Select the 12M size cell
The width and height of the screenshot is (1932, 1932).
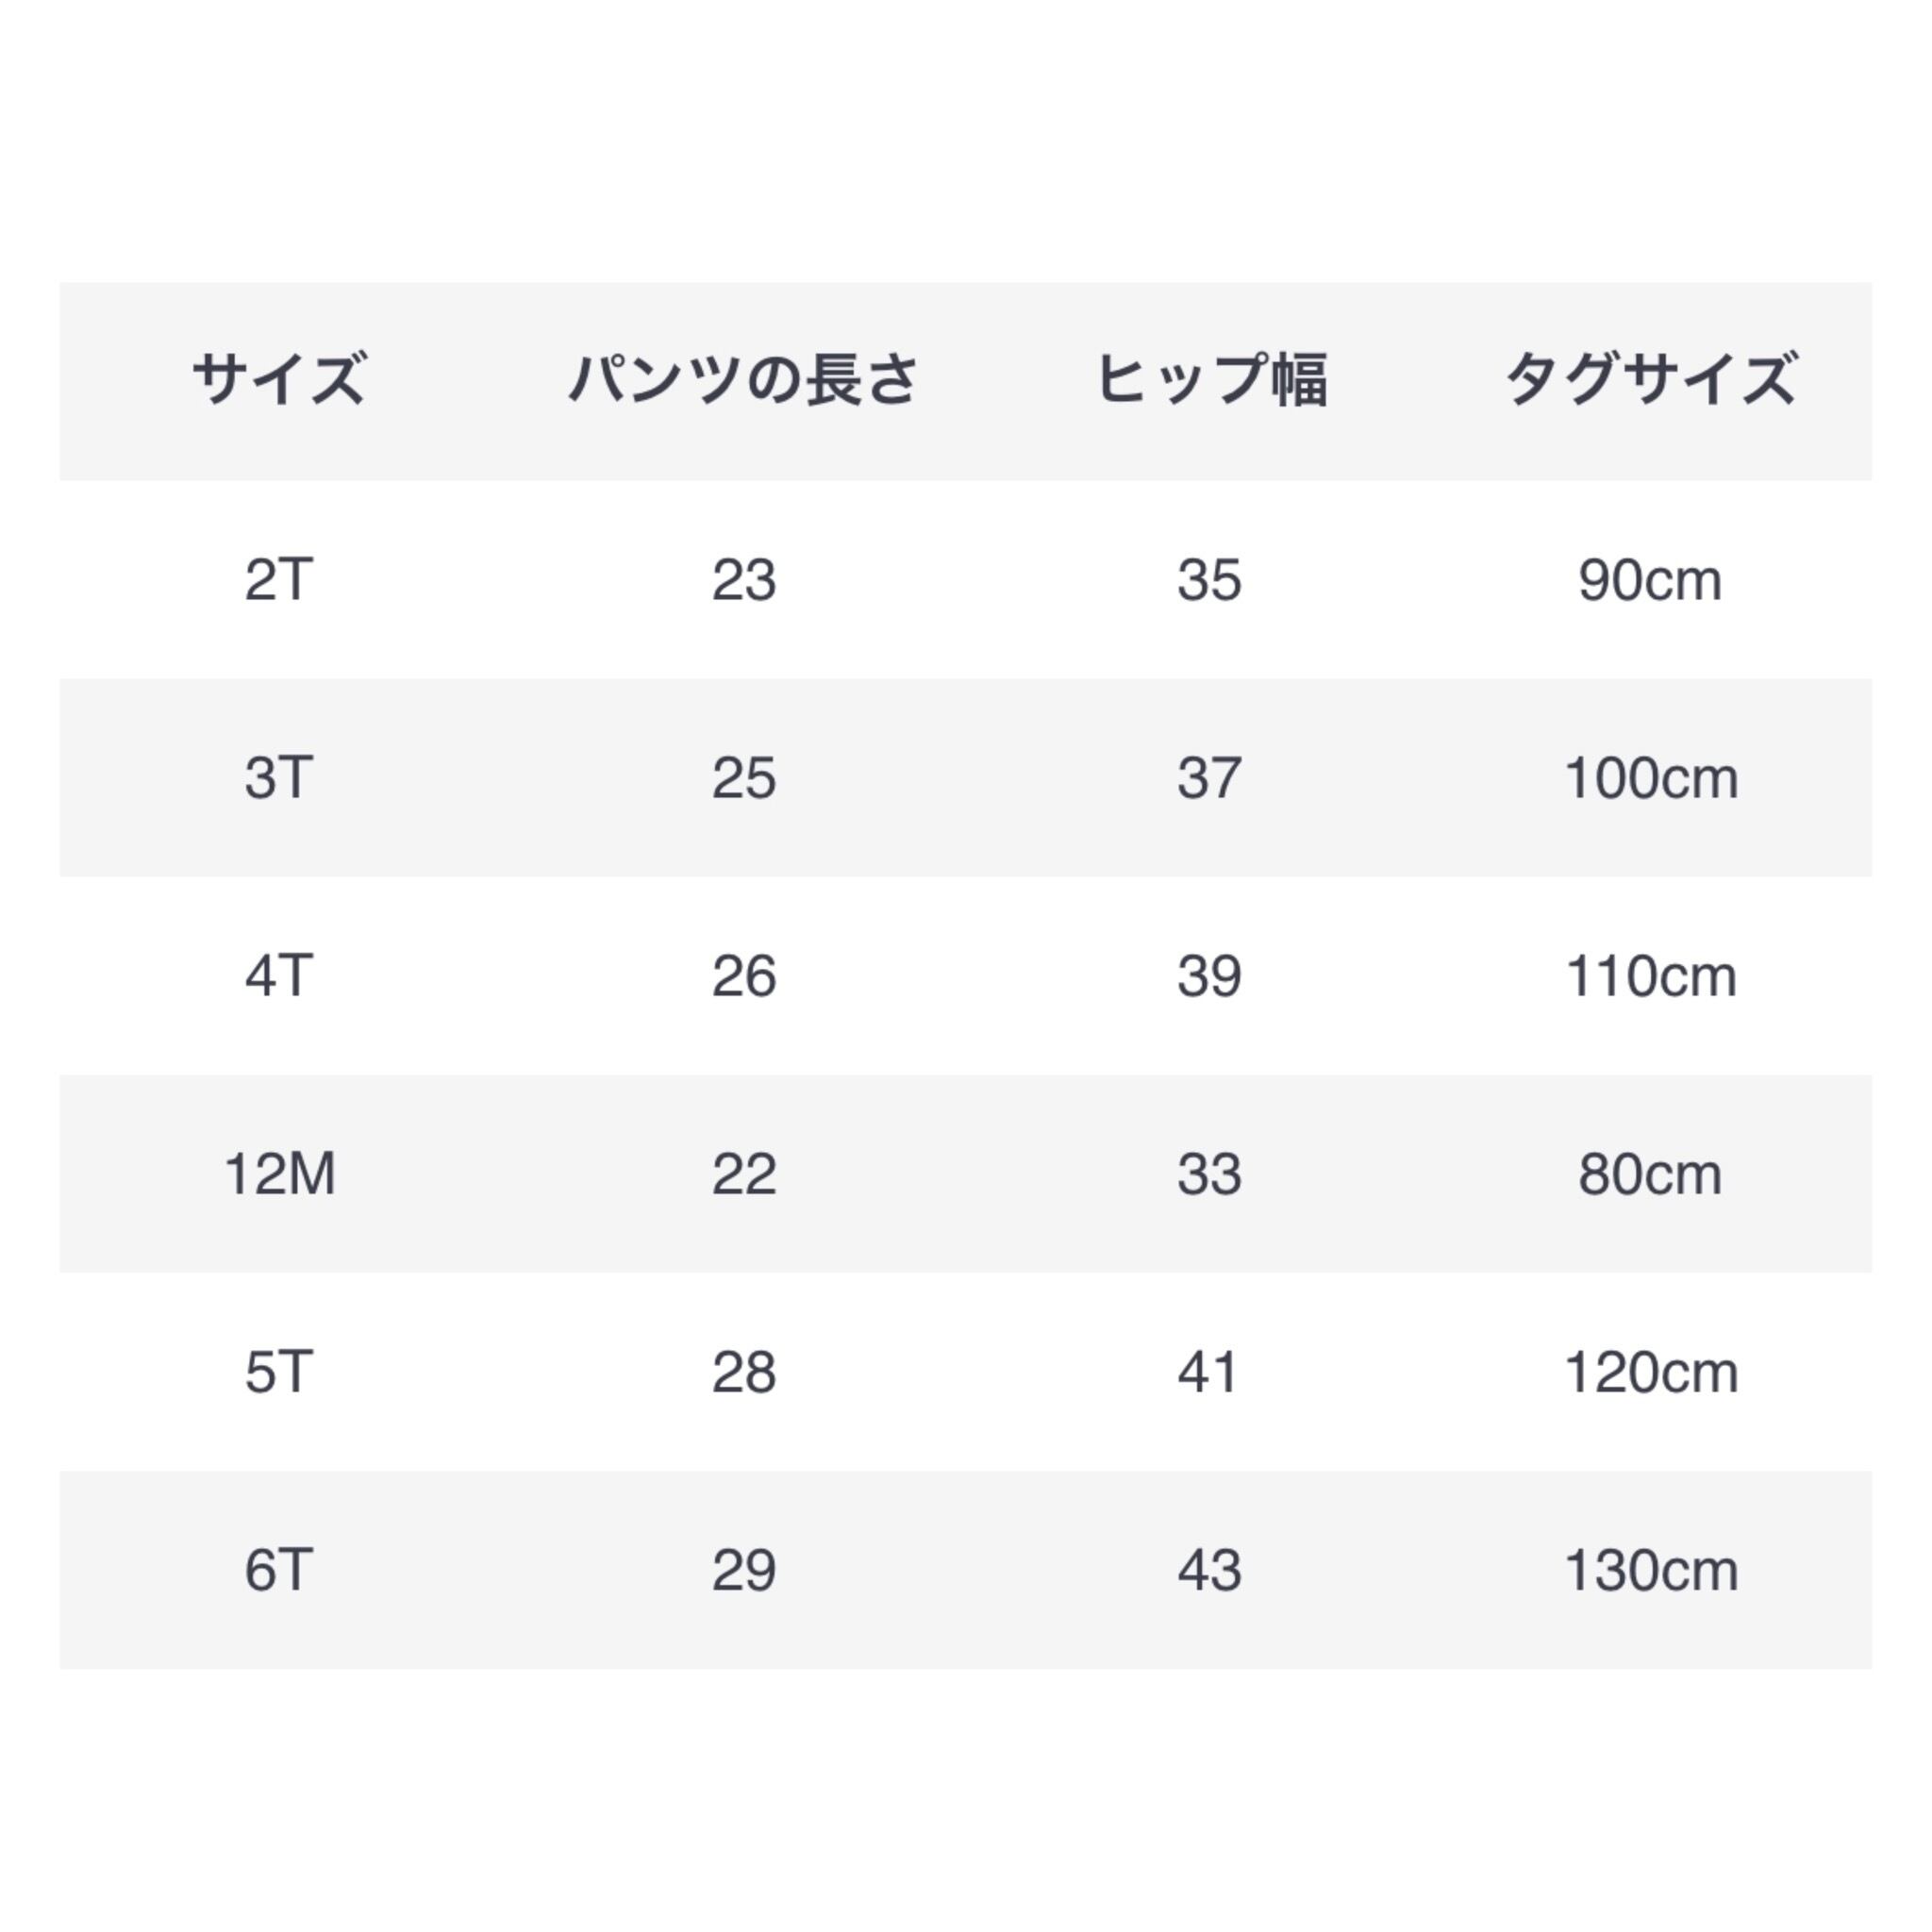point(279,1174)
